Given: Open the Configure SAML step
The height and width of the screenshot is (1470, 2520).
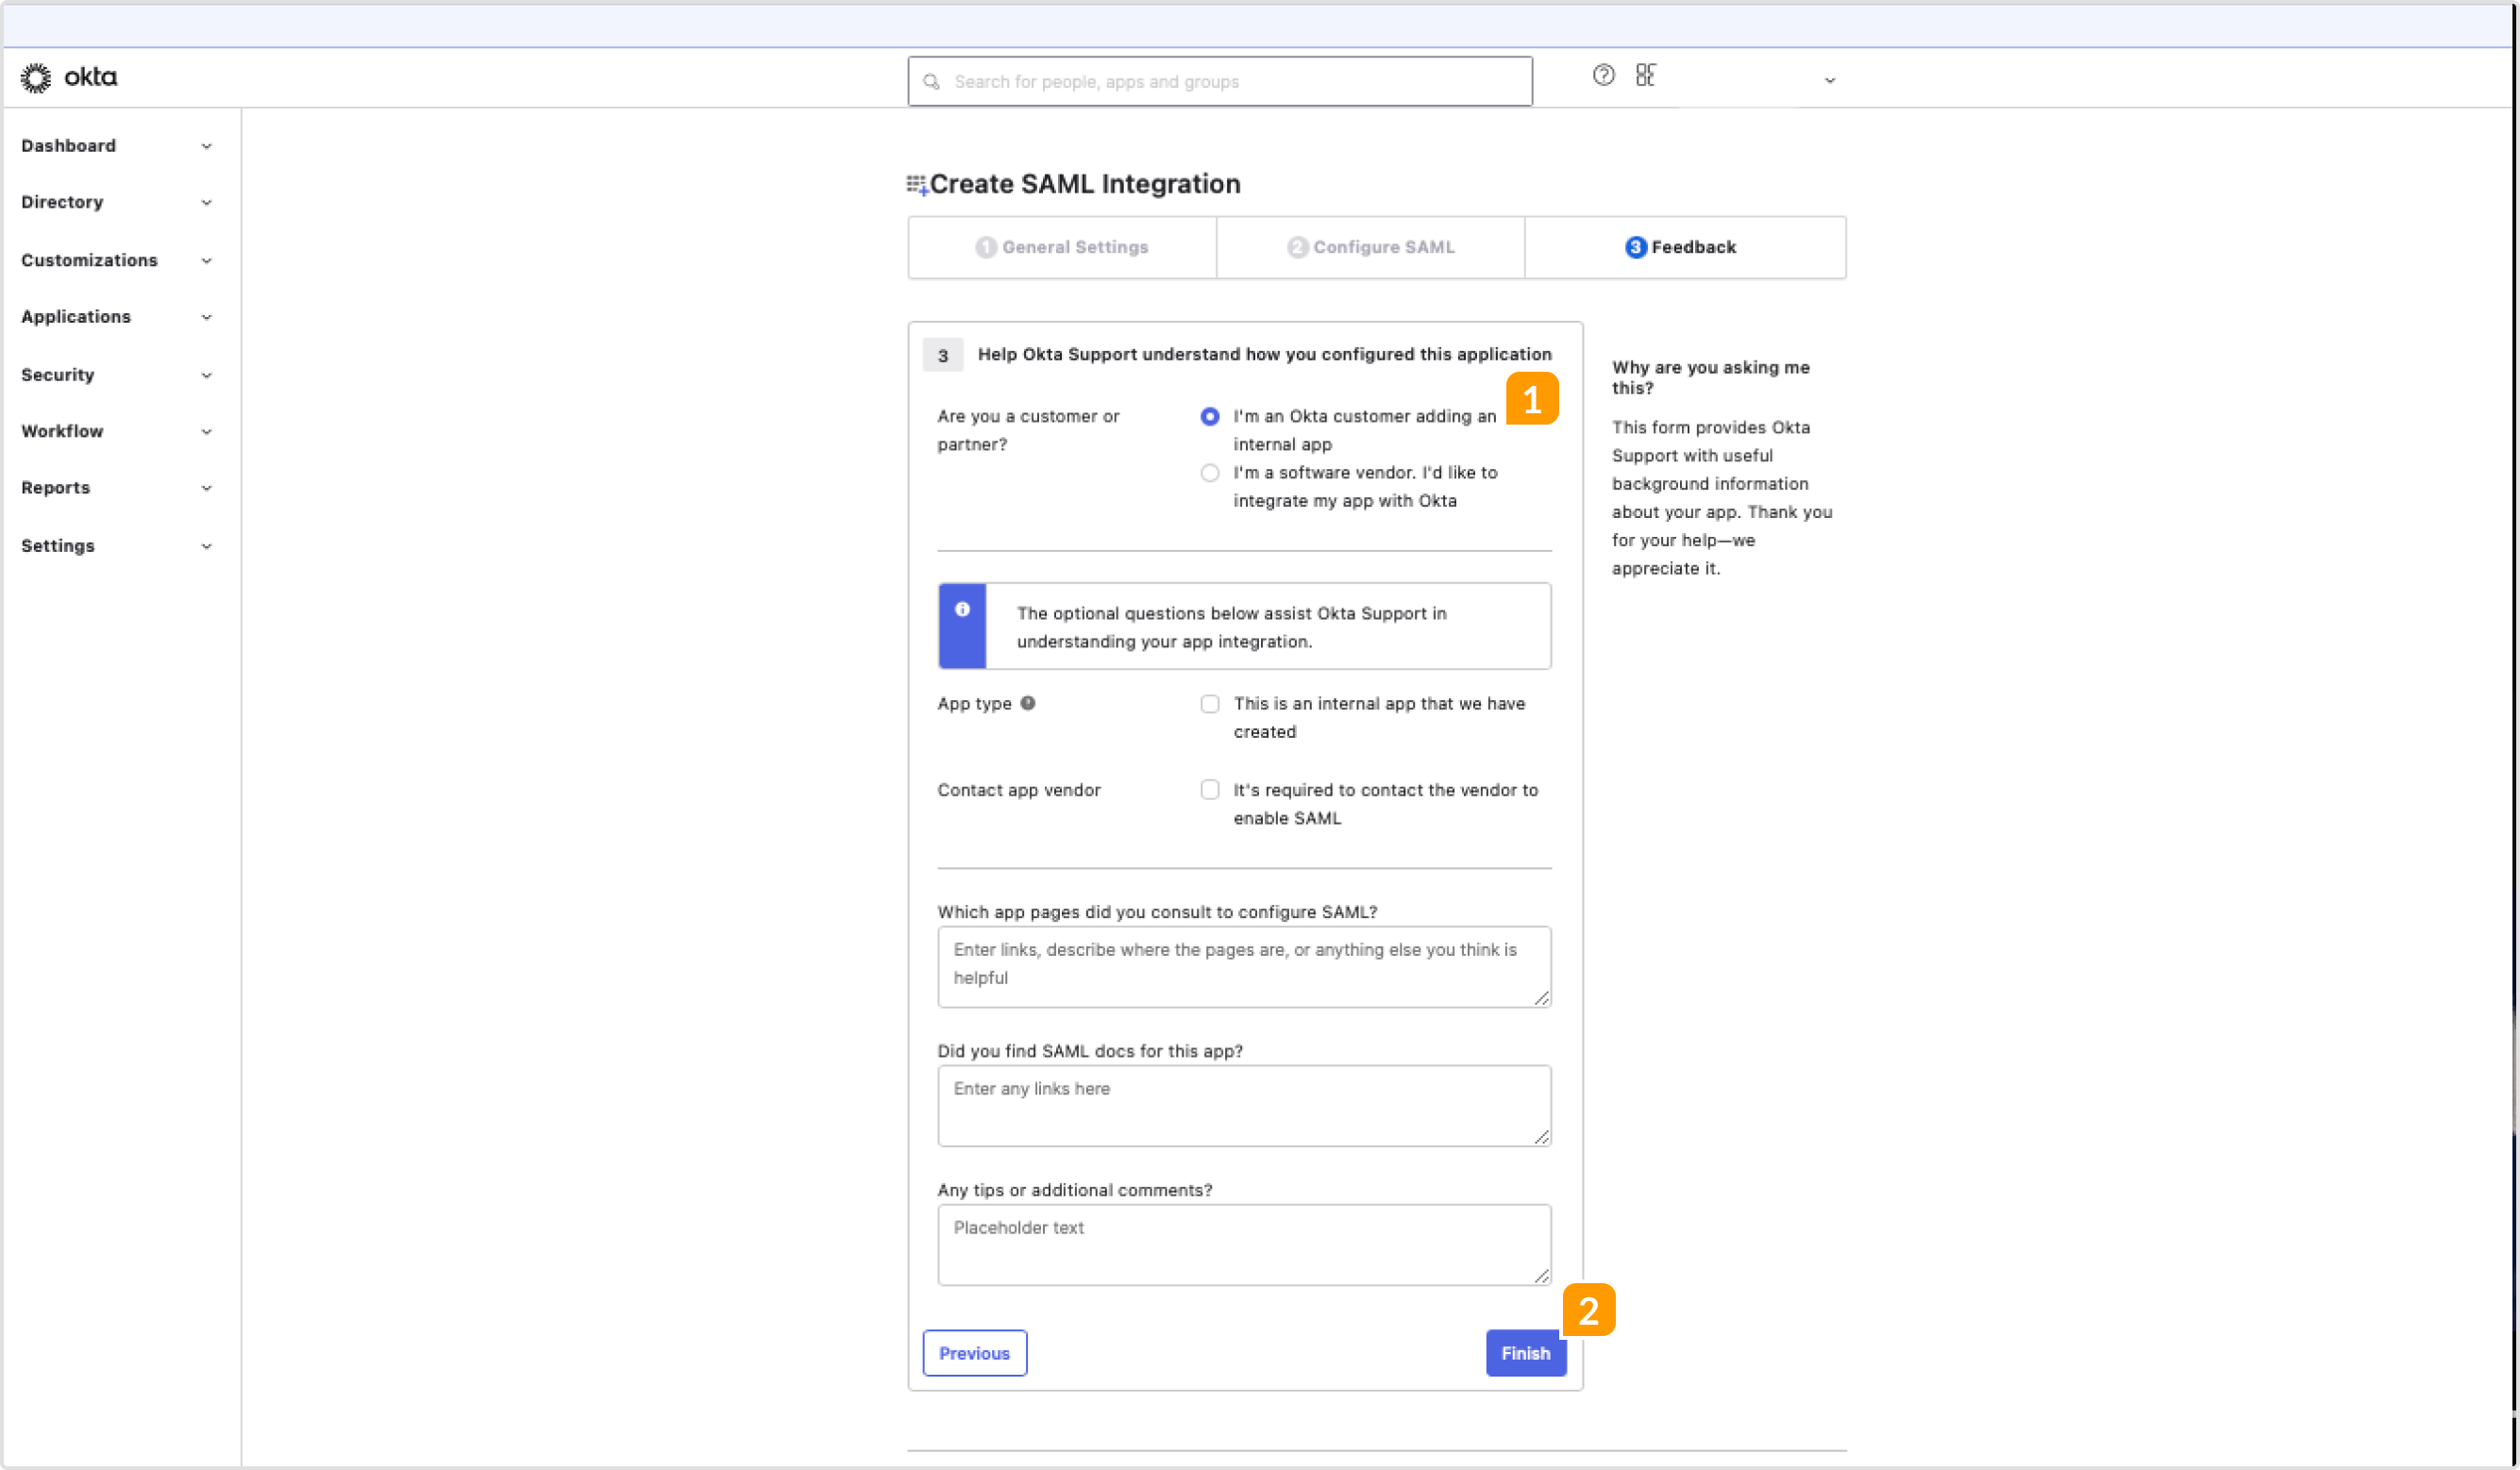Looking at the screenshot, I should 1370,247.
